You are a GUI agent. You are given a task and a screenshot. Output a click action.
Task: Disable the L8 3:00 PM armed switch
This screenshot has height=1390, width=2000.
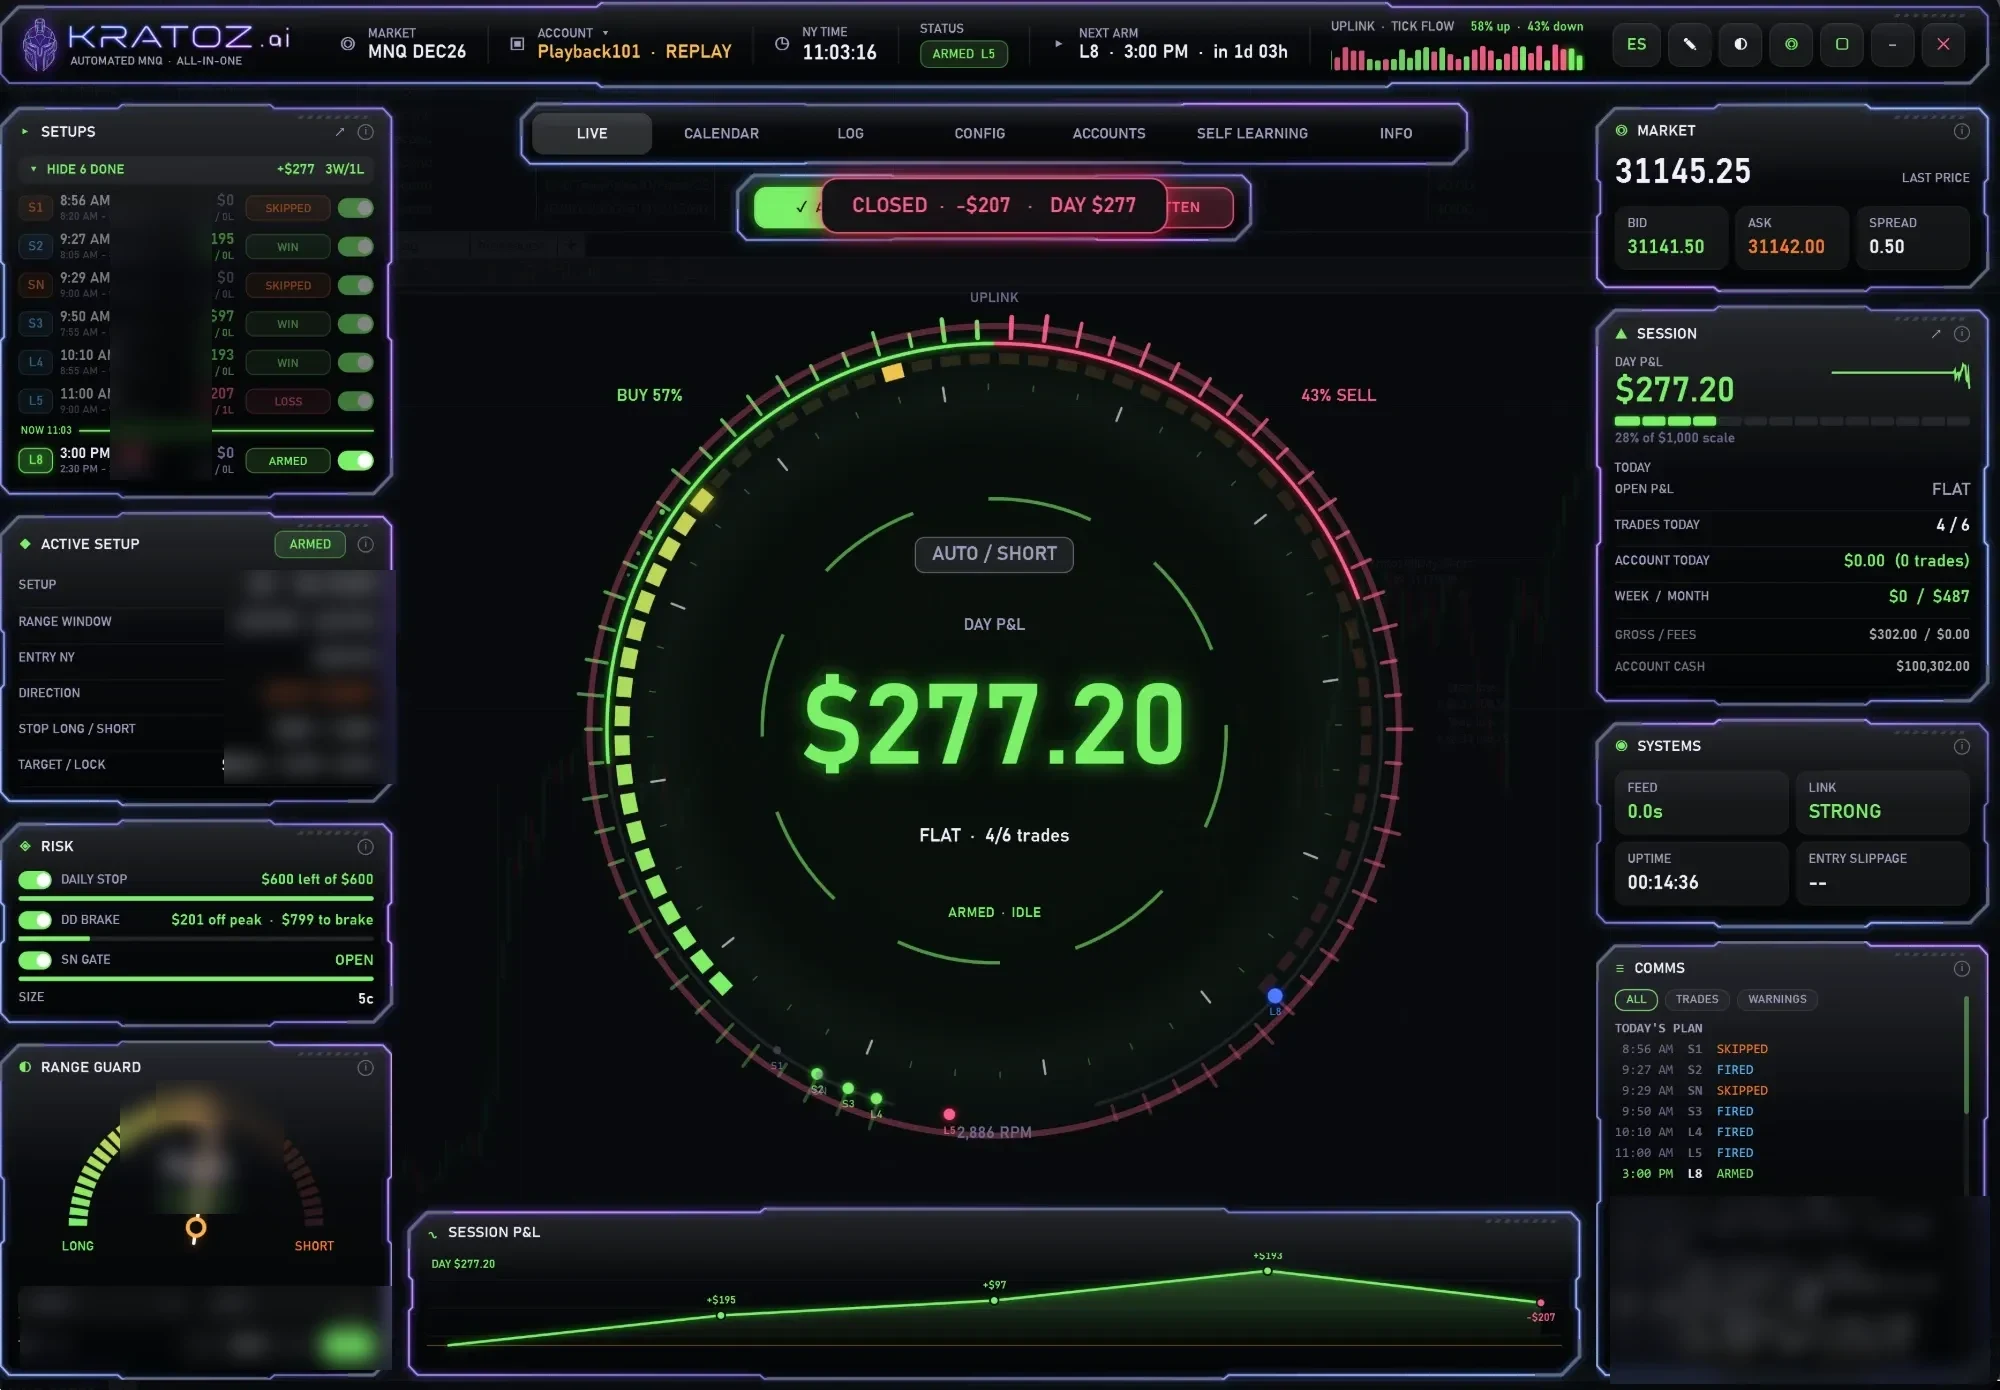click(356, 461)
